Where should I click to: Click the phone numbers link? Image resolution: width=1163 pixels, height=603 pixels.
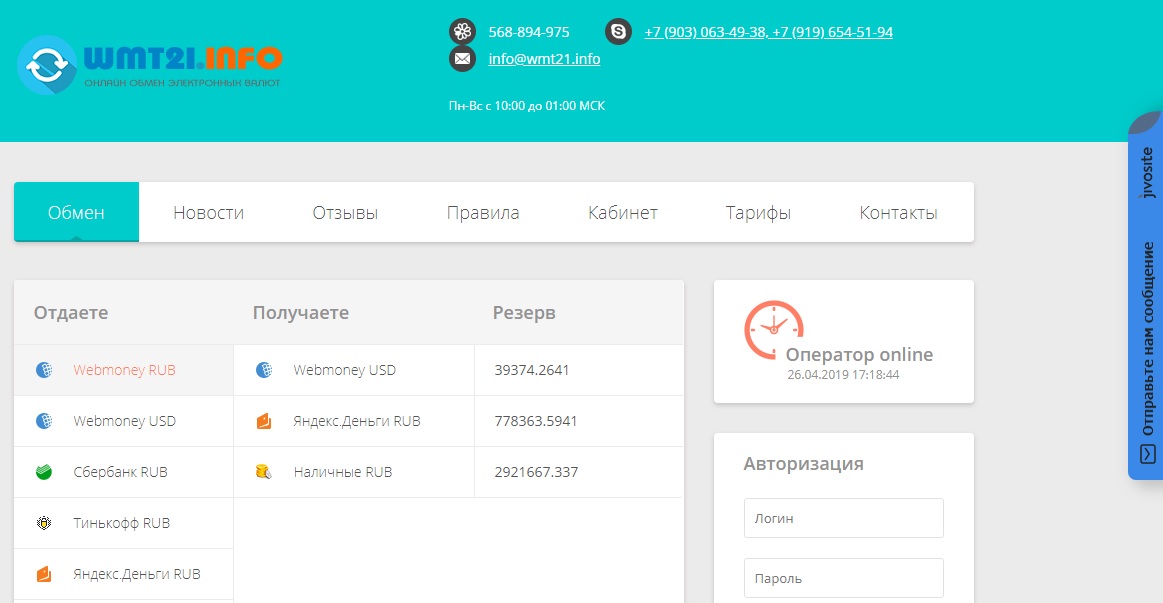click(x=768, y=32)
